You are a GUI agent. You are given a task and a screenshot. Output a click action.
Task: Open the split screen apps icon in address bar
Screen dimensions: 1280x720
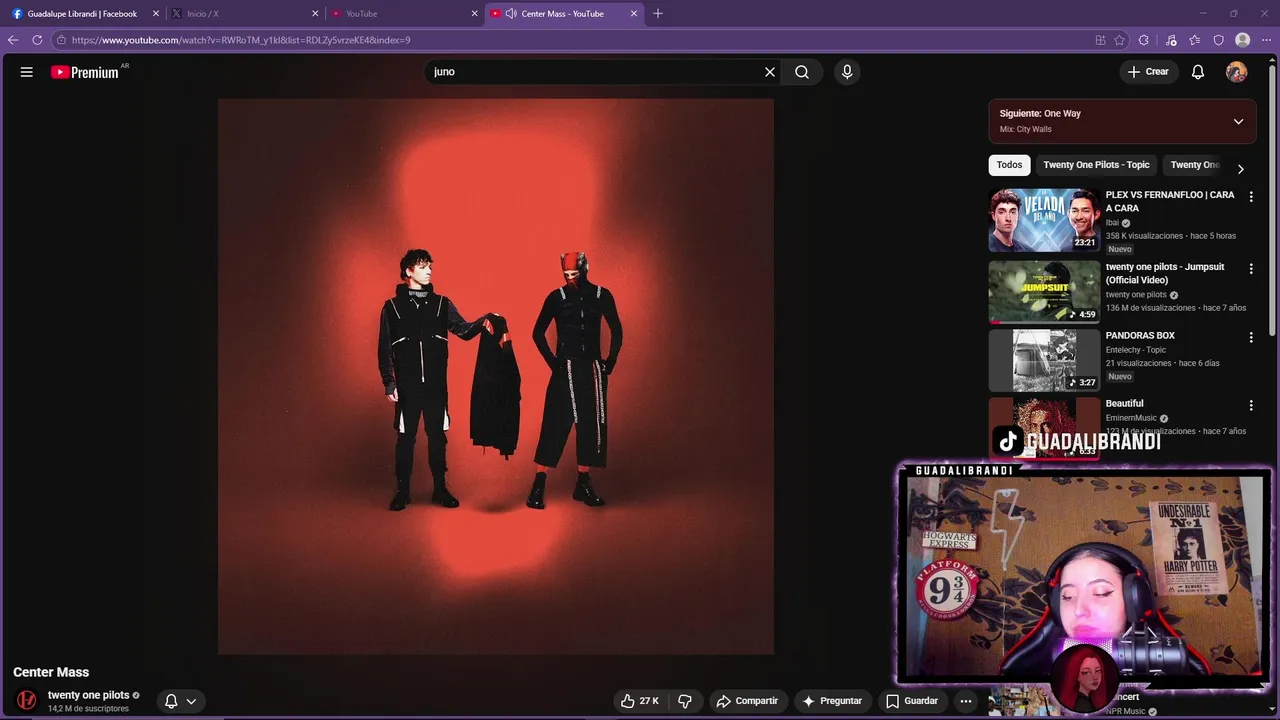[1100, 40]
